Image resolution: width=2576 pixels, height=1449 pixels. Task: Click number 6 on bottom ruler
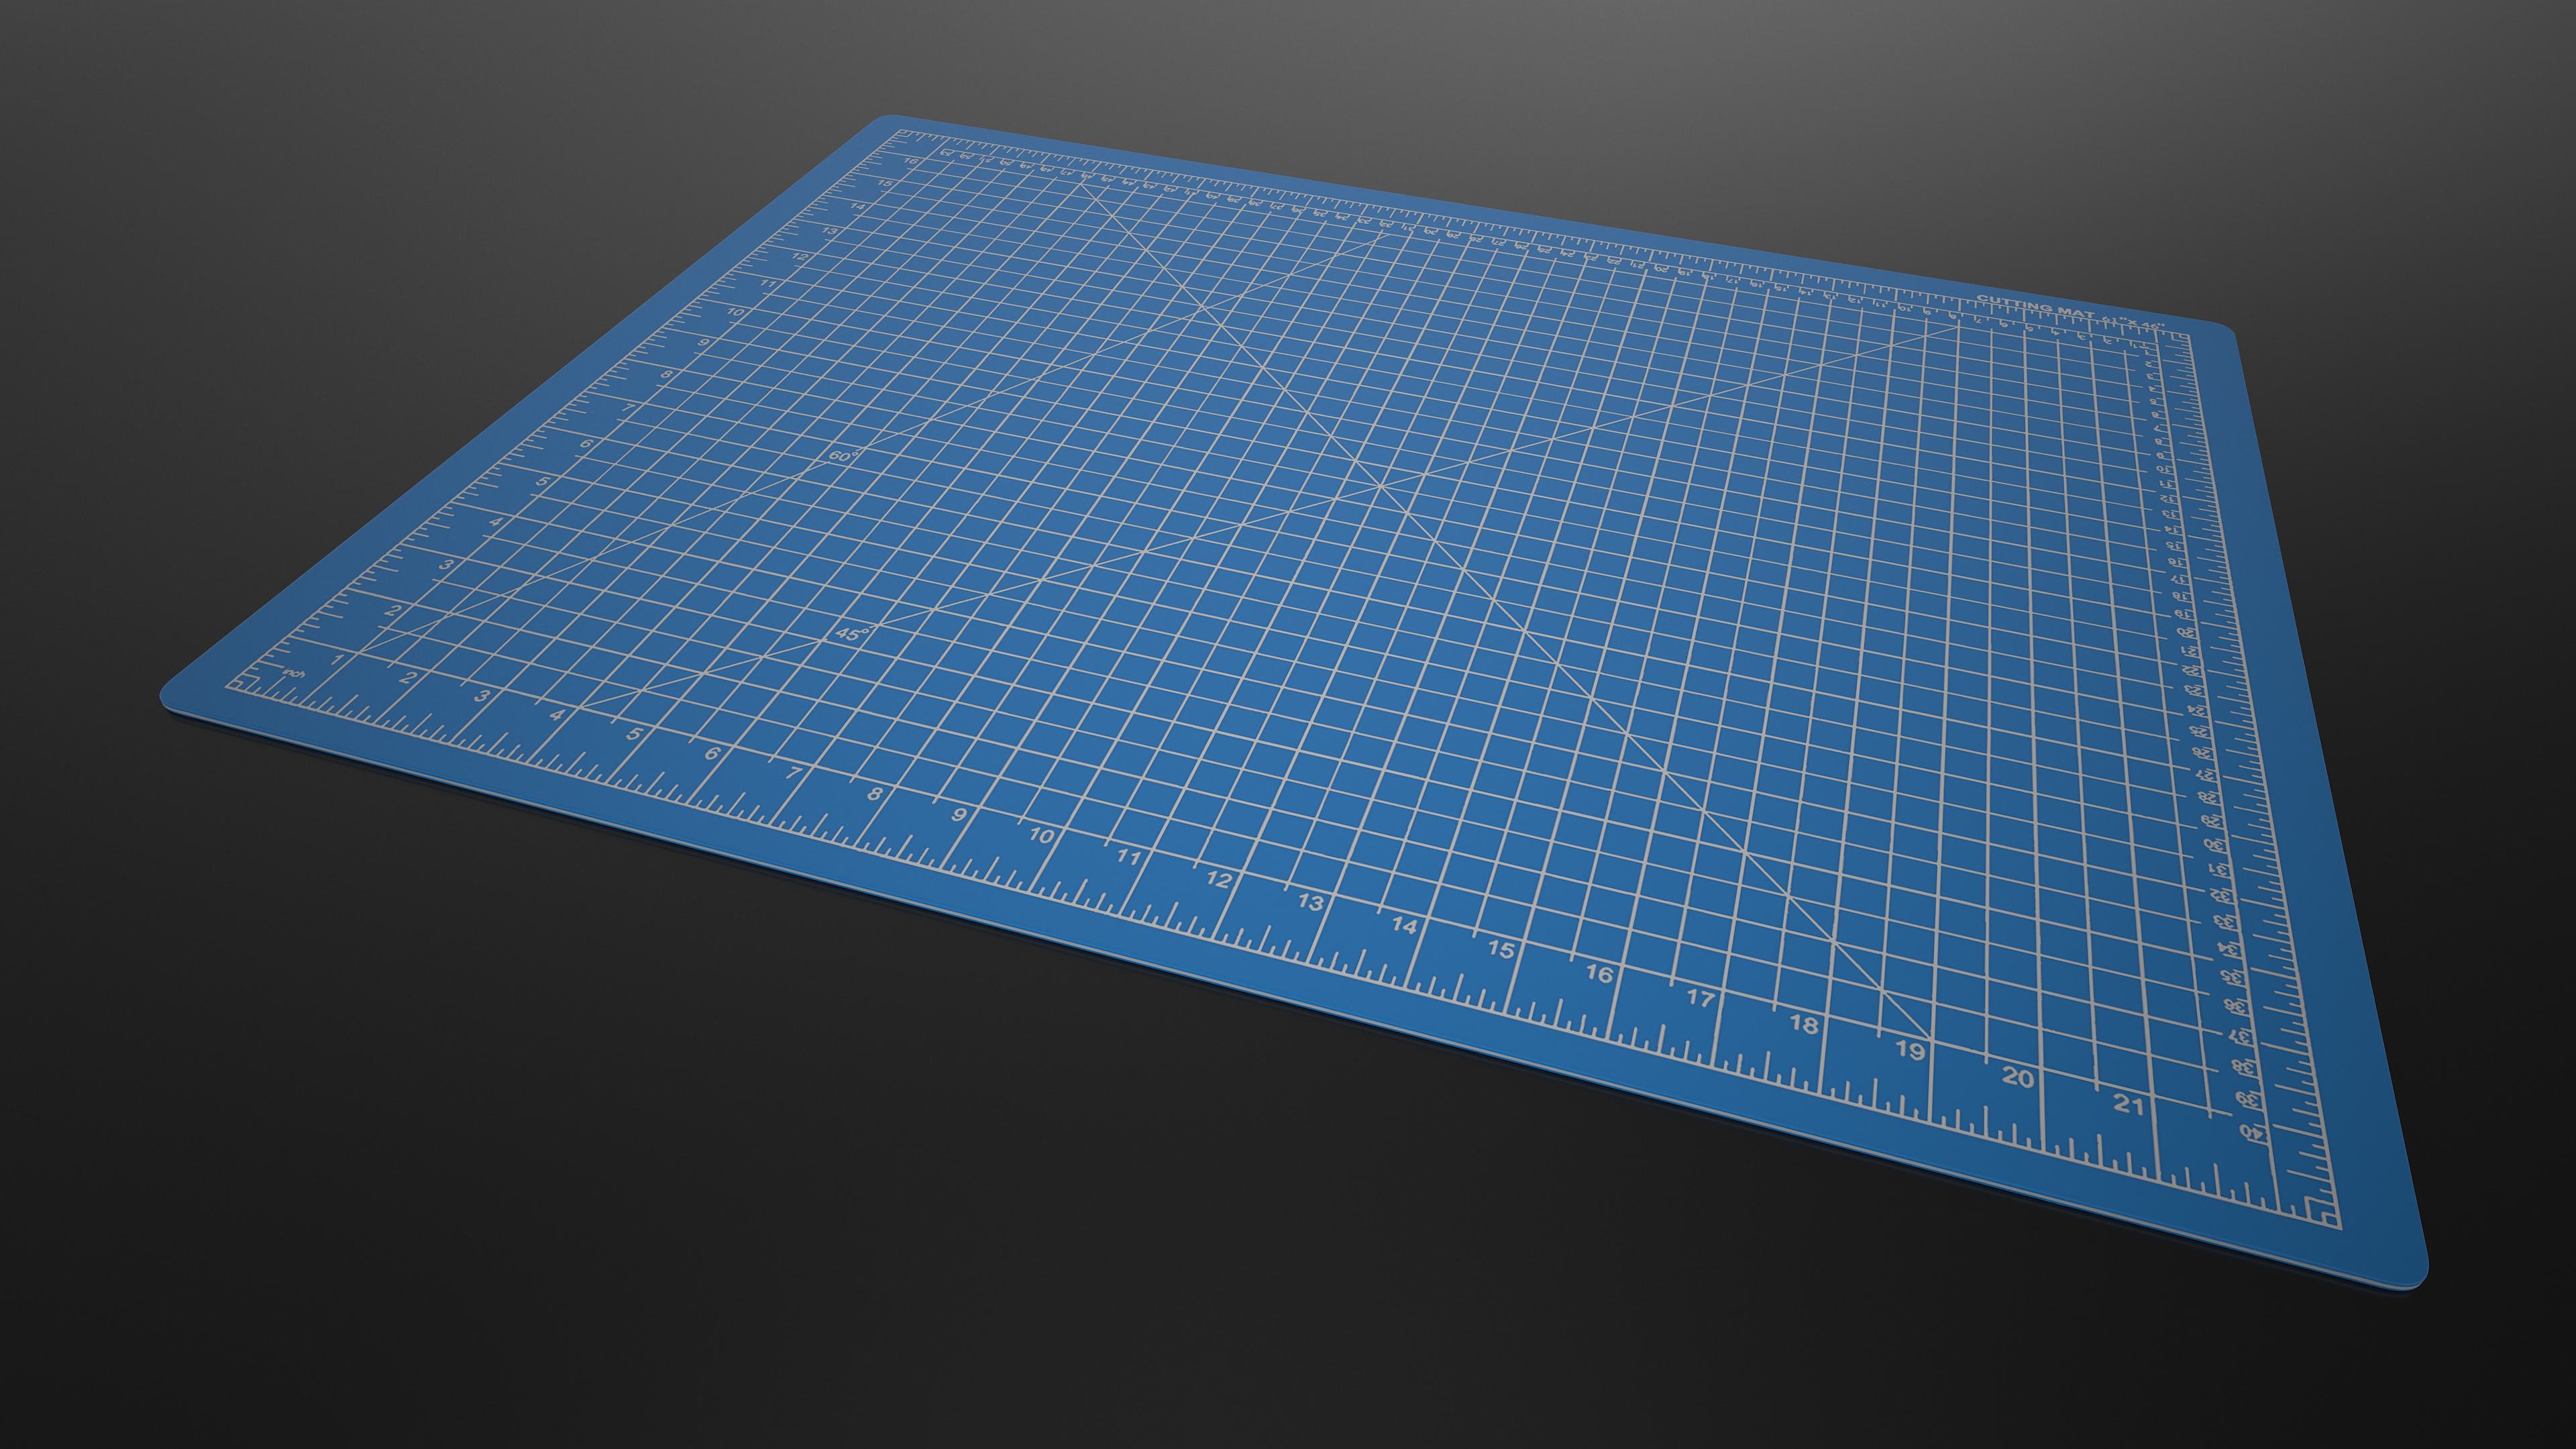click(x=712, y=754)
